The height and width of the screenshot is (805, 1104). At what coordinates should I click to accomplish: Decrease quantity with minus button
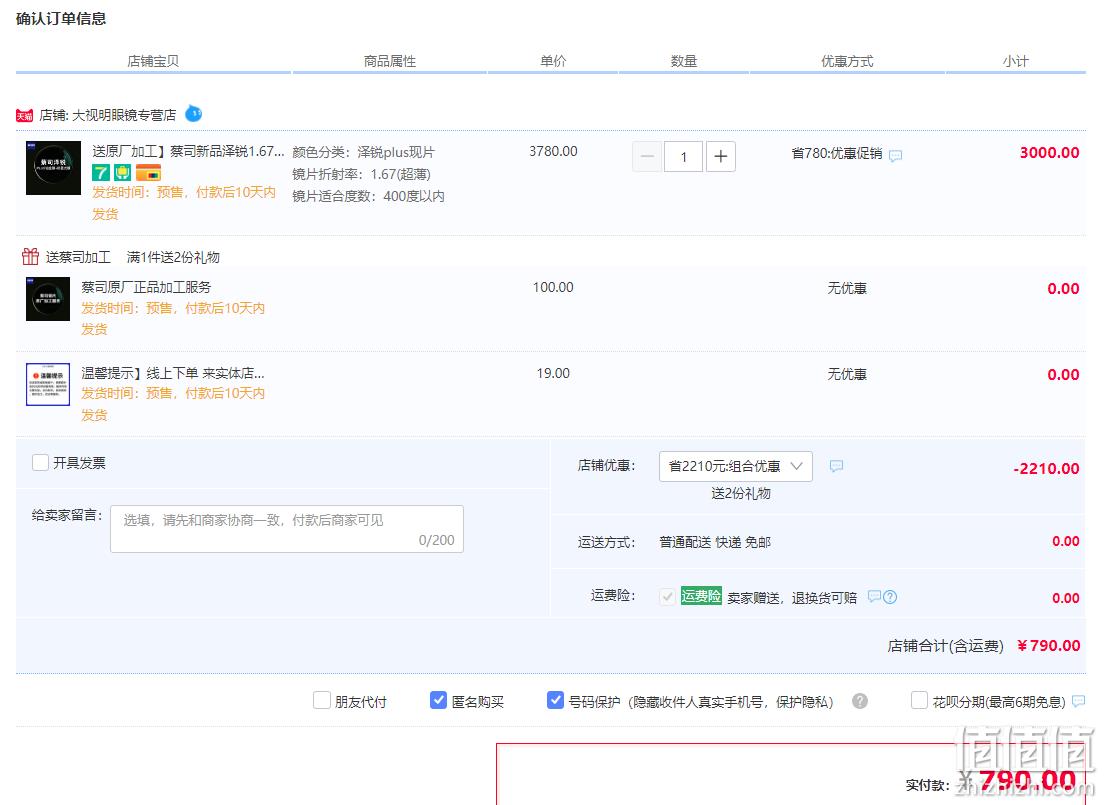click(648, 156)
